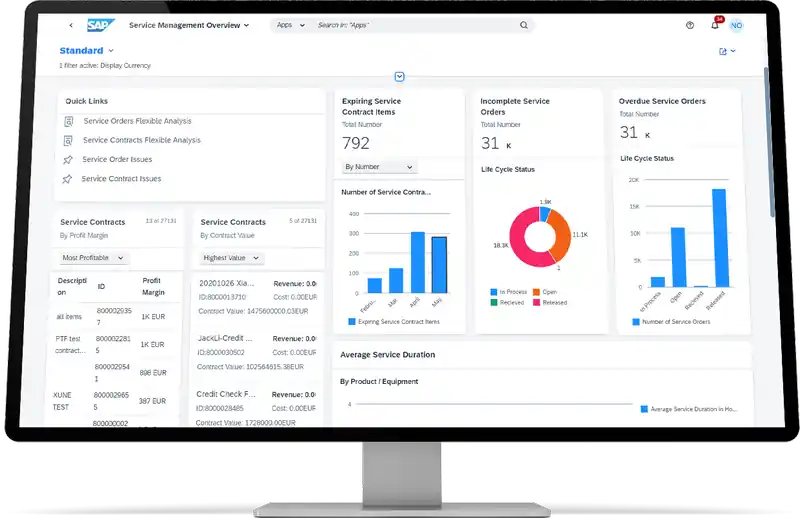Open the By Number dropdown
The image size is (800, 518).
(379, 167)
